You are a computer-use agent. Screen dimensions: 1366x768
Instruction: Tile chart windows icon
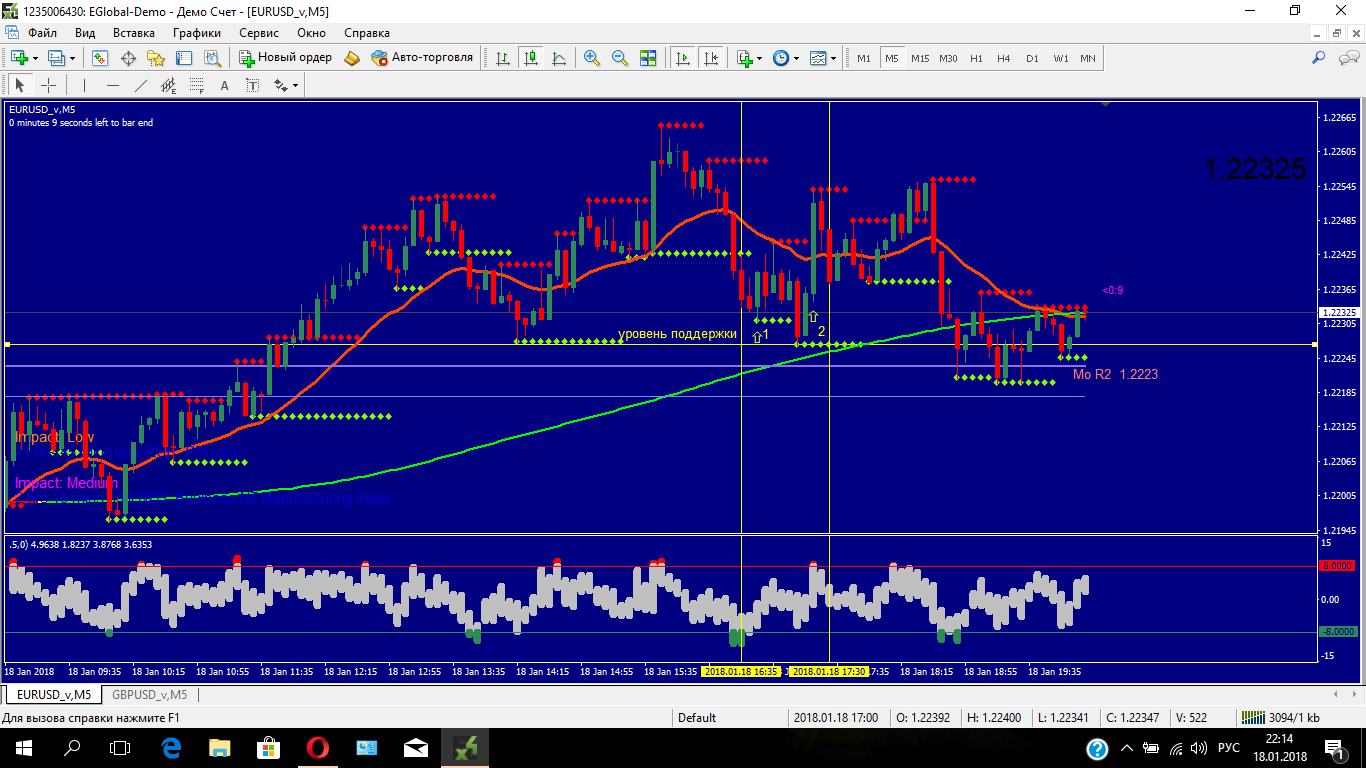click(x=648, y=58)
